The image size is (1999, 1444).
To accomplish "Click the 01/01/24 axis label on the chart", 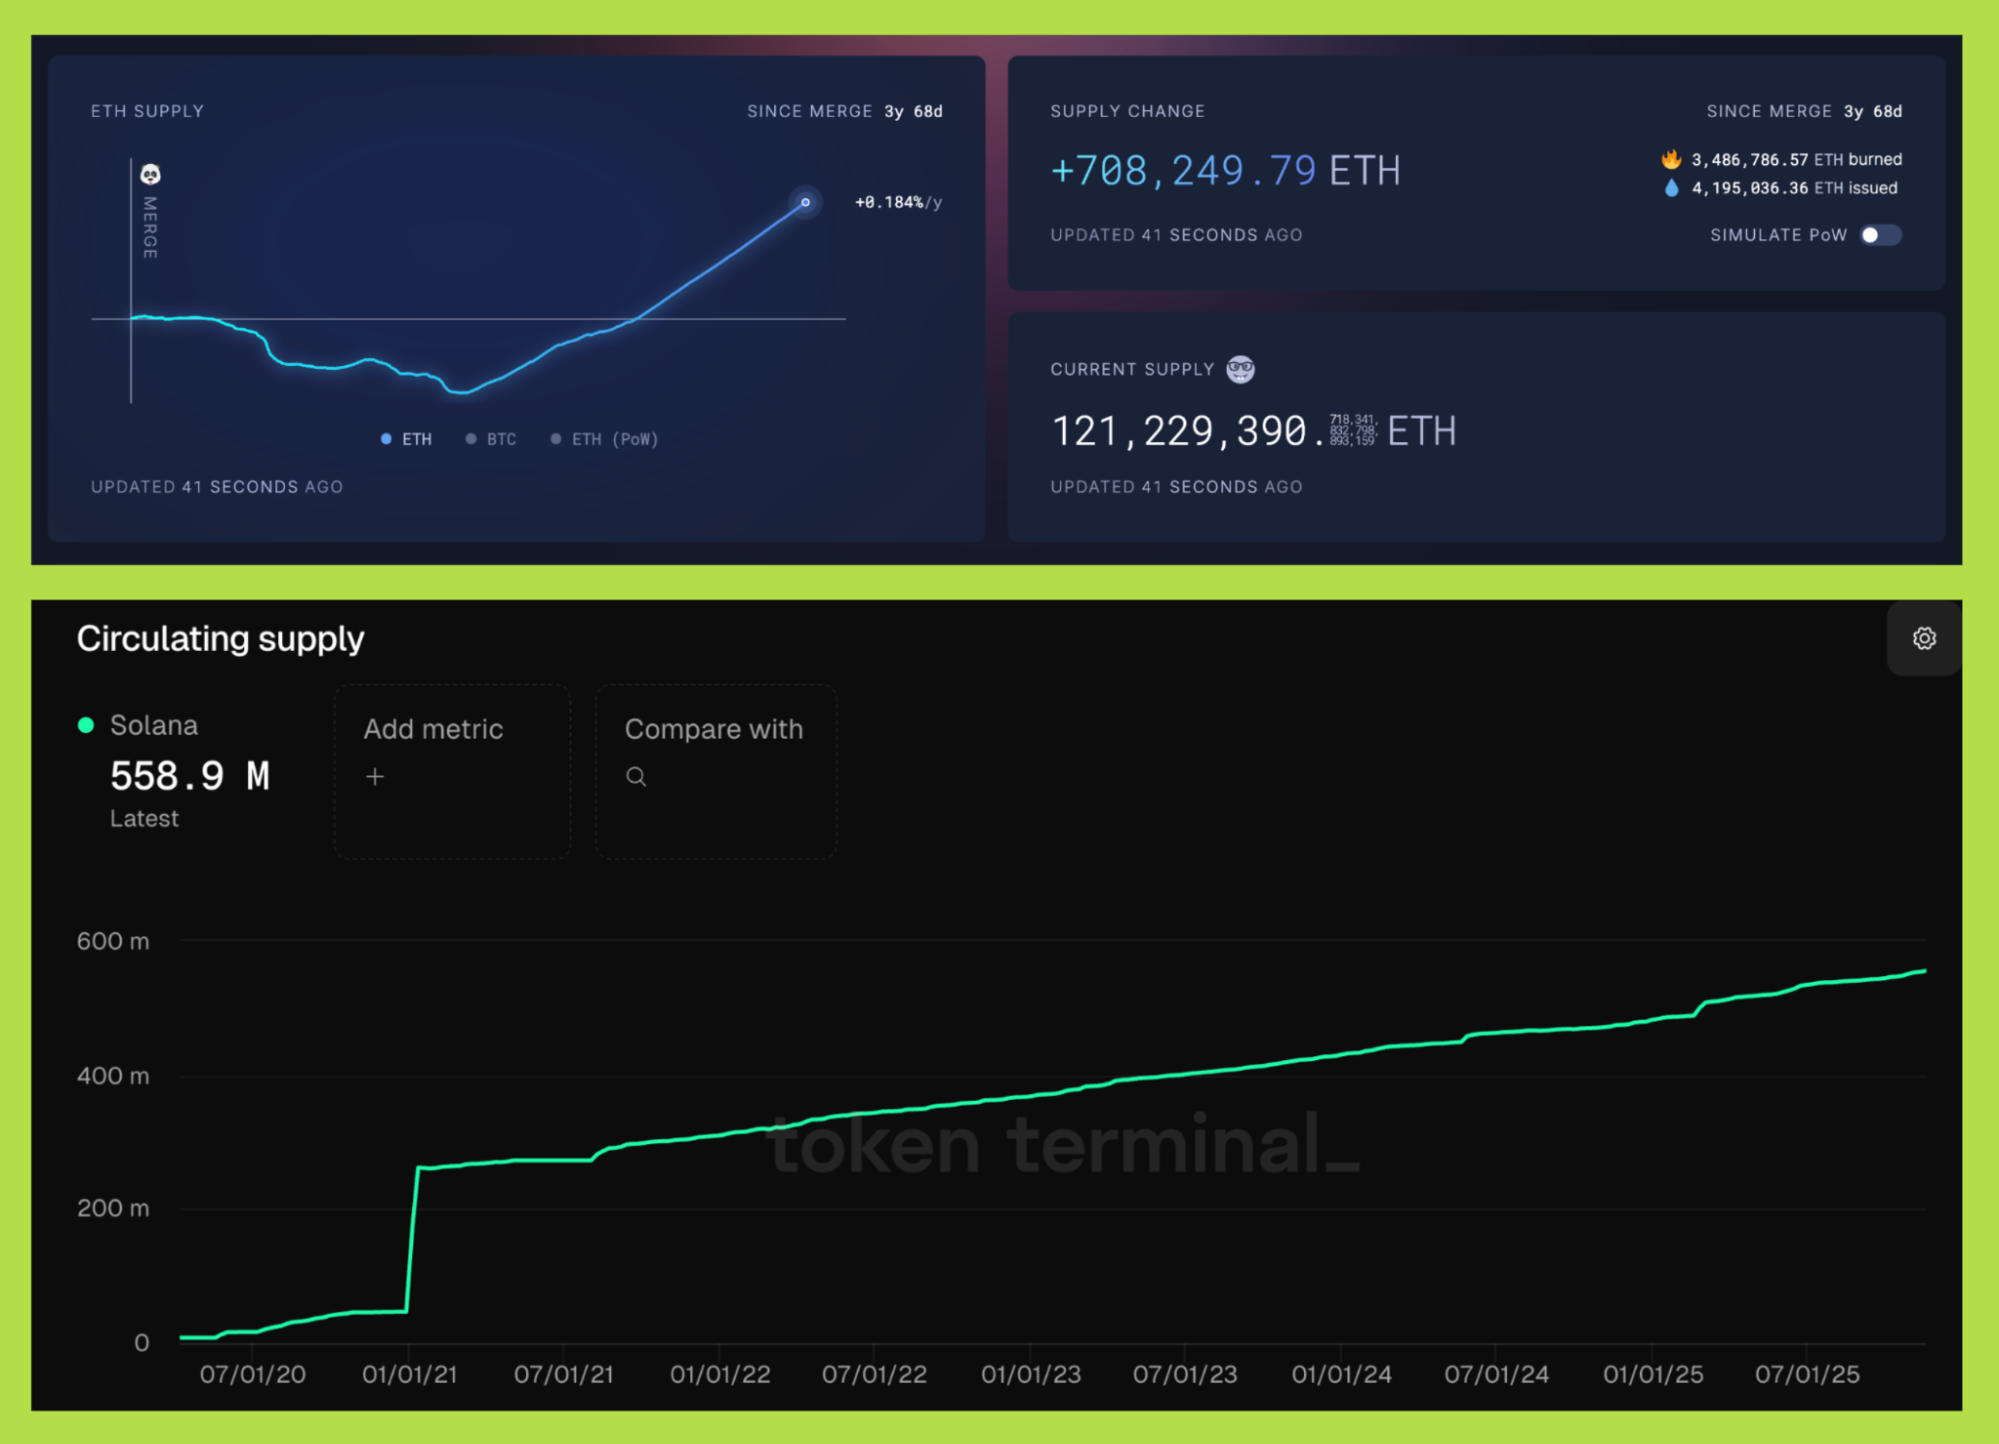I will click(1341, 1374).
